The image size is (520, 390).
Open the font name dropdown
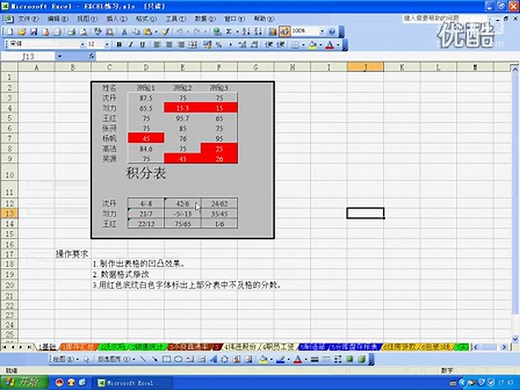click(x=83, y=44)
